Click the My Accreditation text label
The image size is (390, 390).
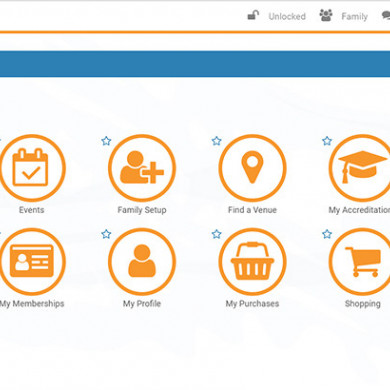coord(359,210)
